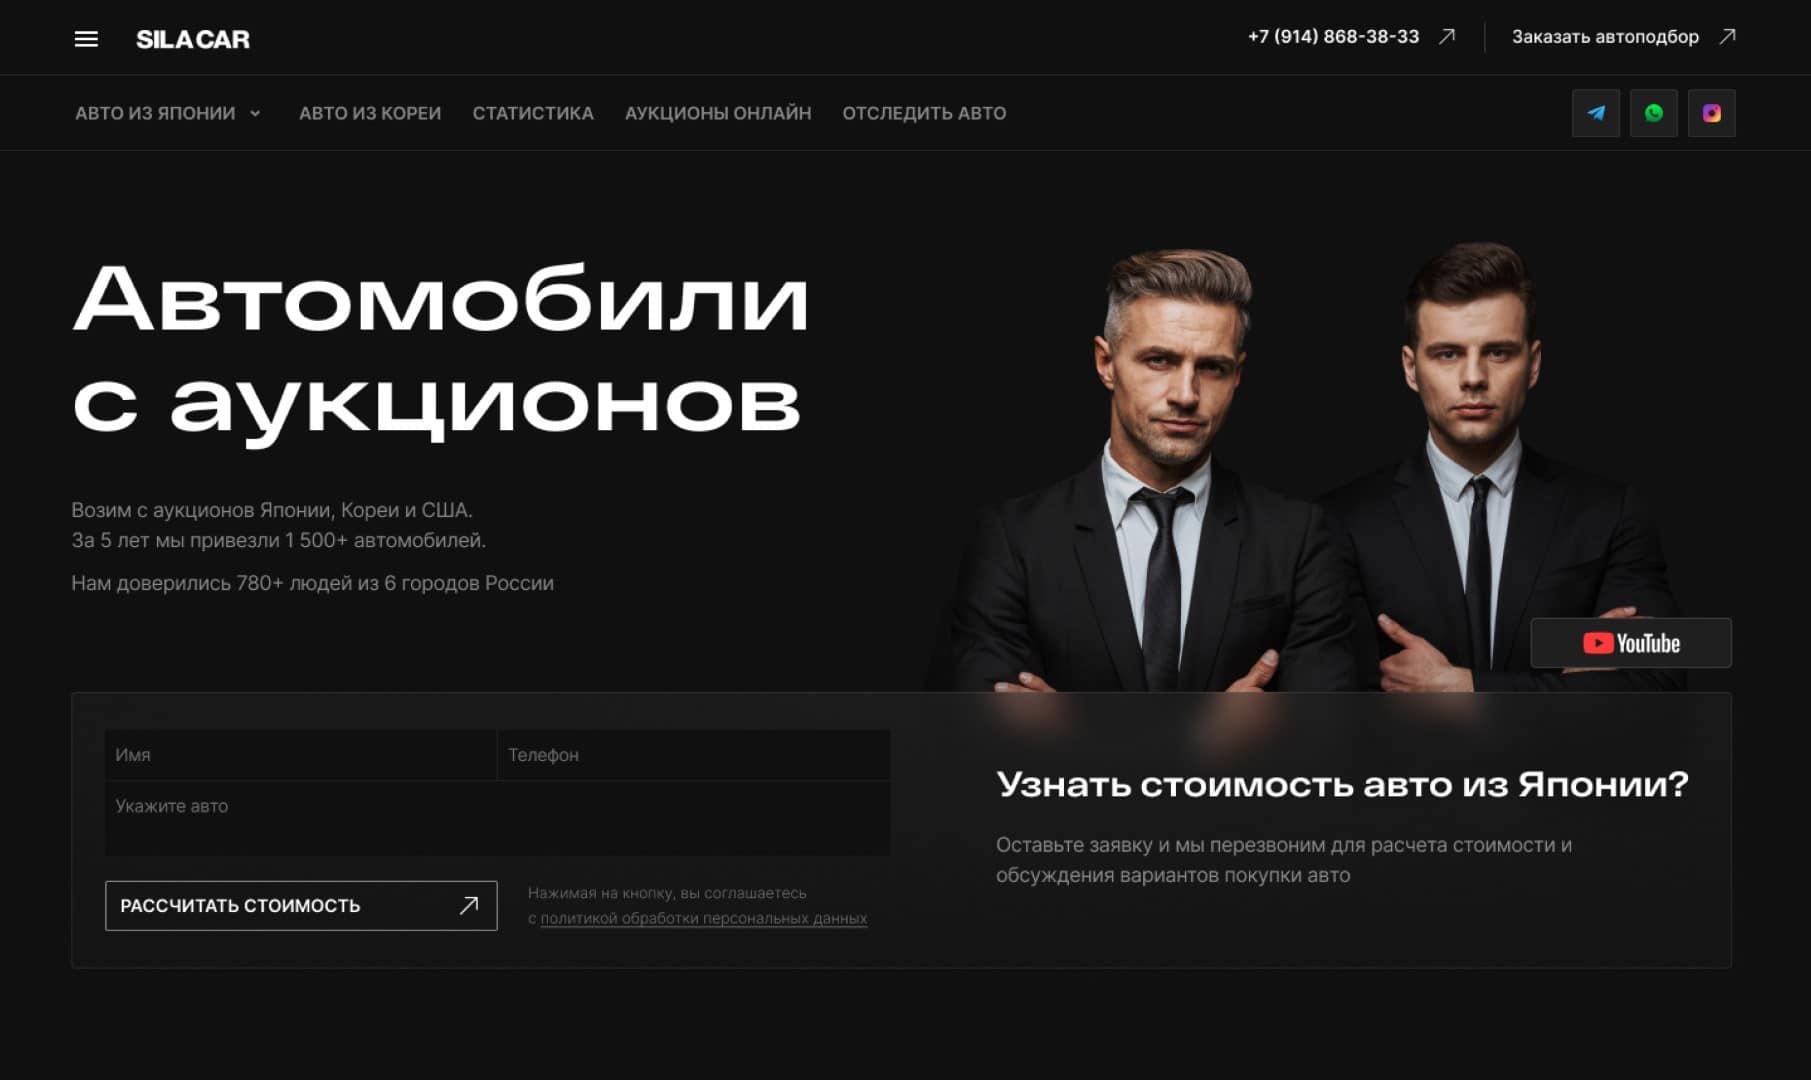Open the Авто из Японии menu

[155, 114]
